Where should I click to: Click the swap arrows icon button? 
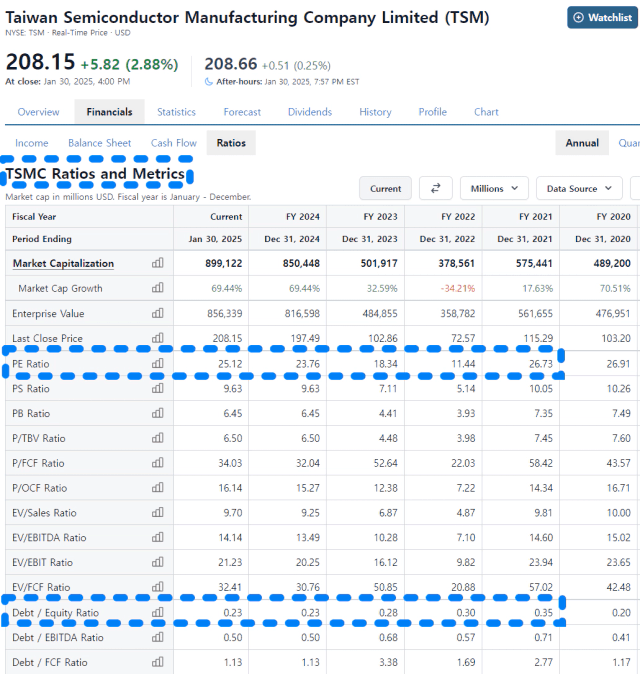click(x=435, y=188)
